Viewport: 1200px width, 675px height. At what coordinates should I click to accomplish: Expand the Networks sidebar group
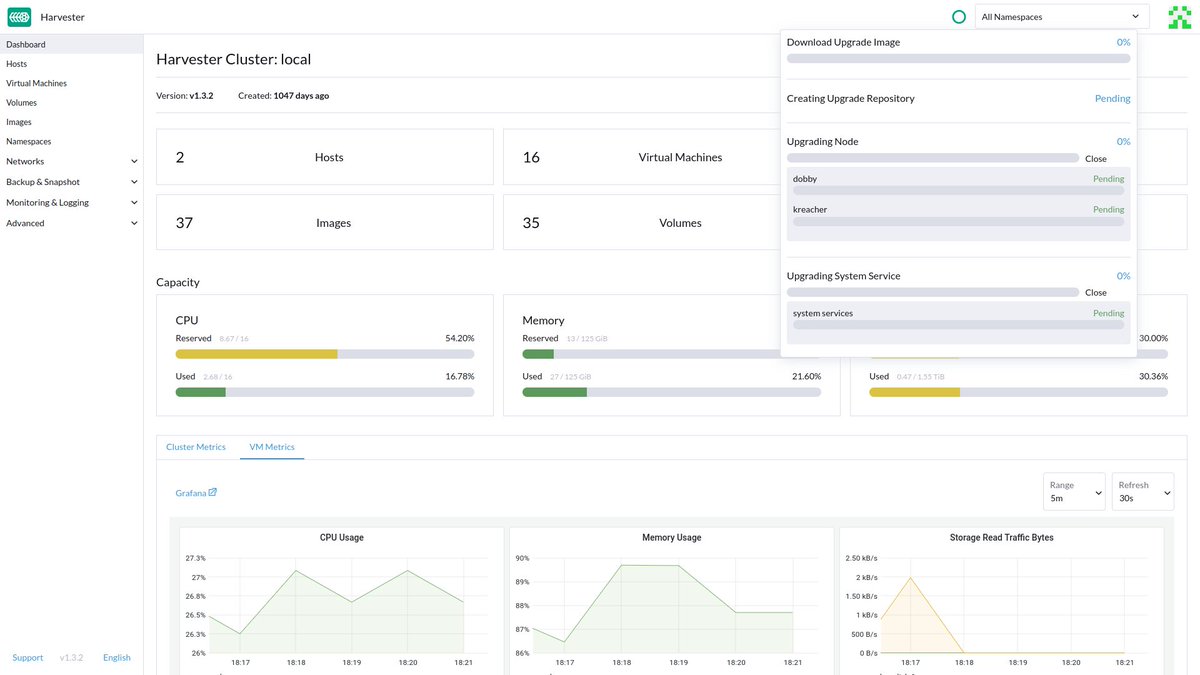click(x=71, y=161)
